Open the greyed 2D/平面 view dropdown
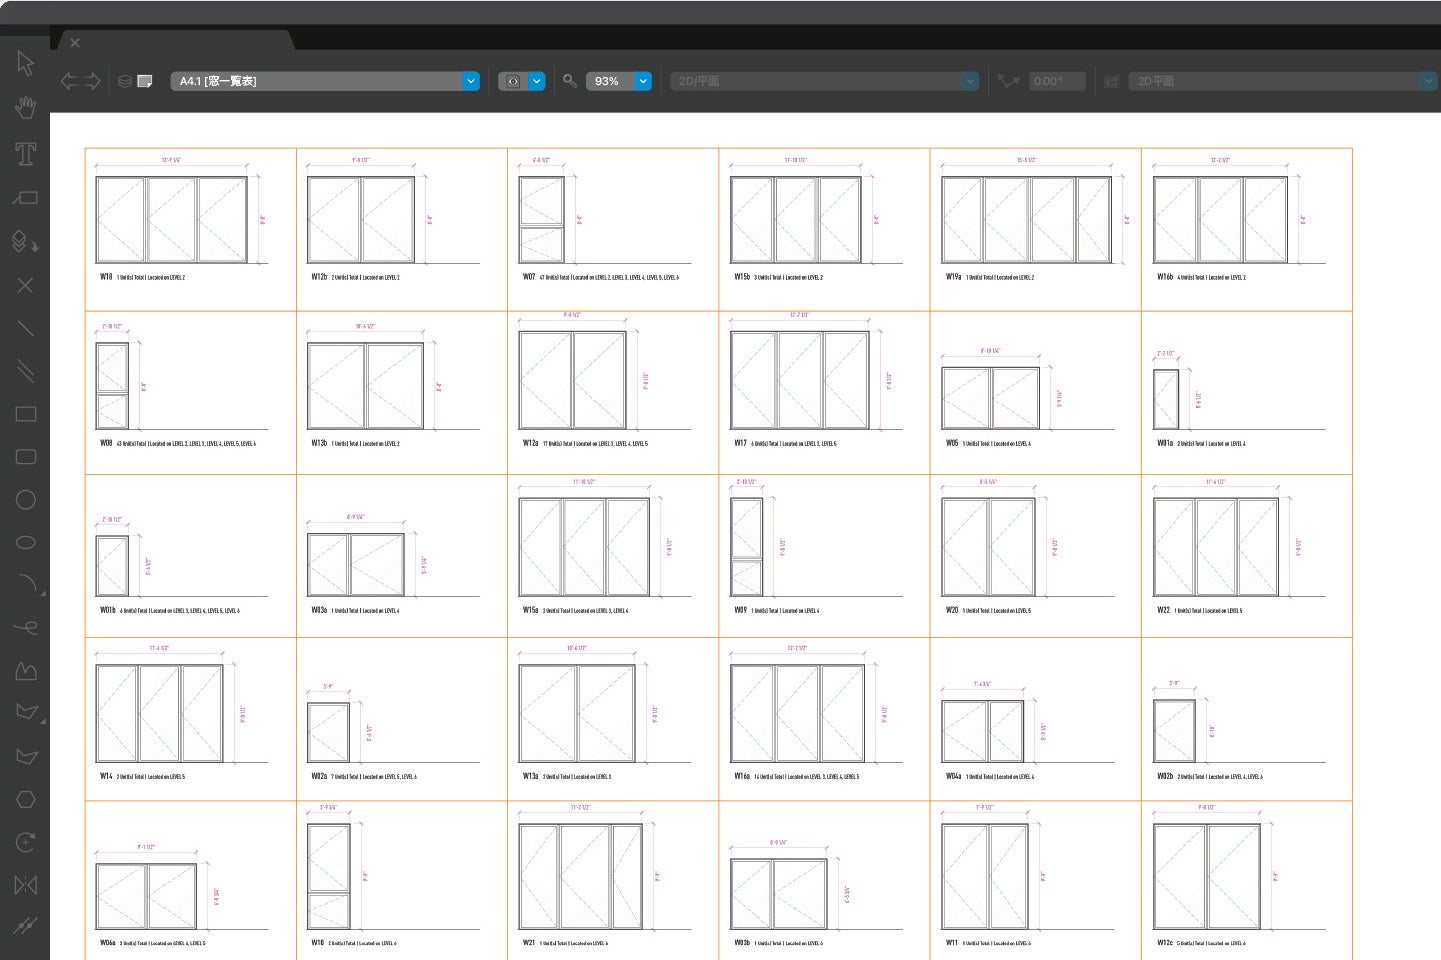The height and width of the screenshot is (960, 1441). point(824,81)
